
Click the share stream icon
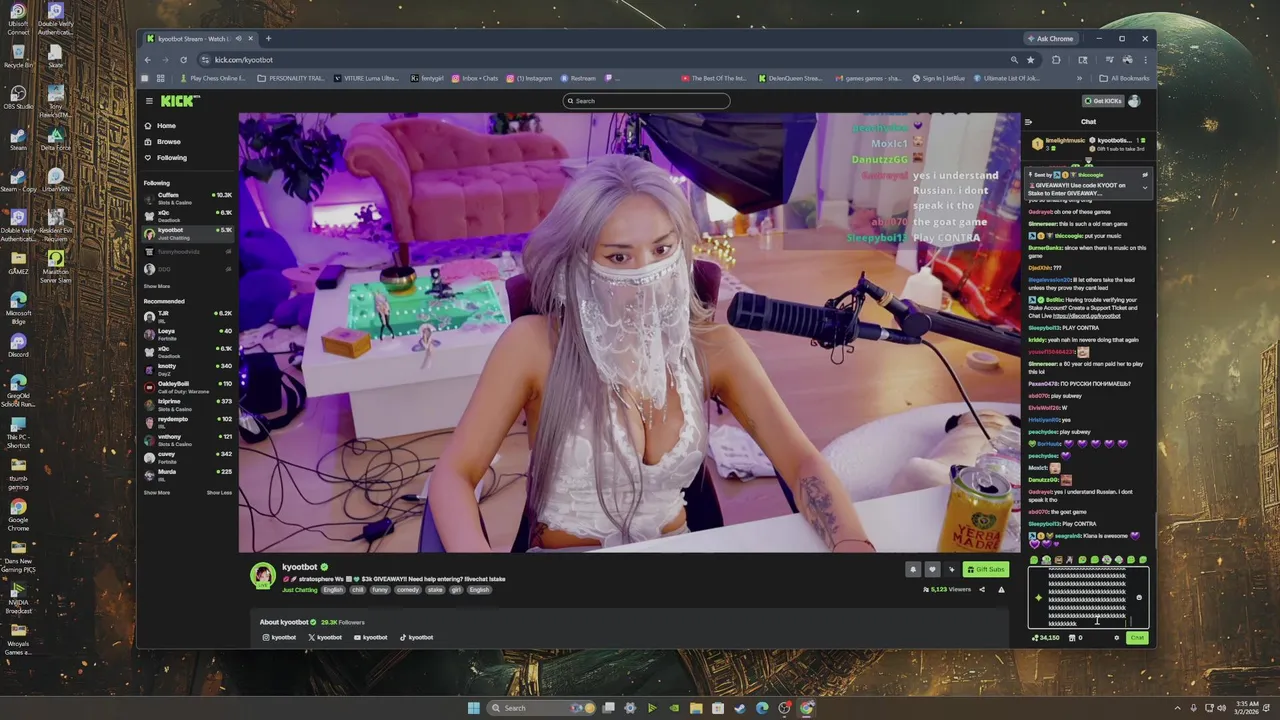pos(981,589)
